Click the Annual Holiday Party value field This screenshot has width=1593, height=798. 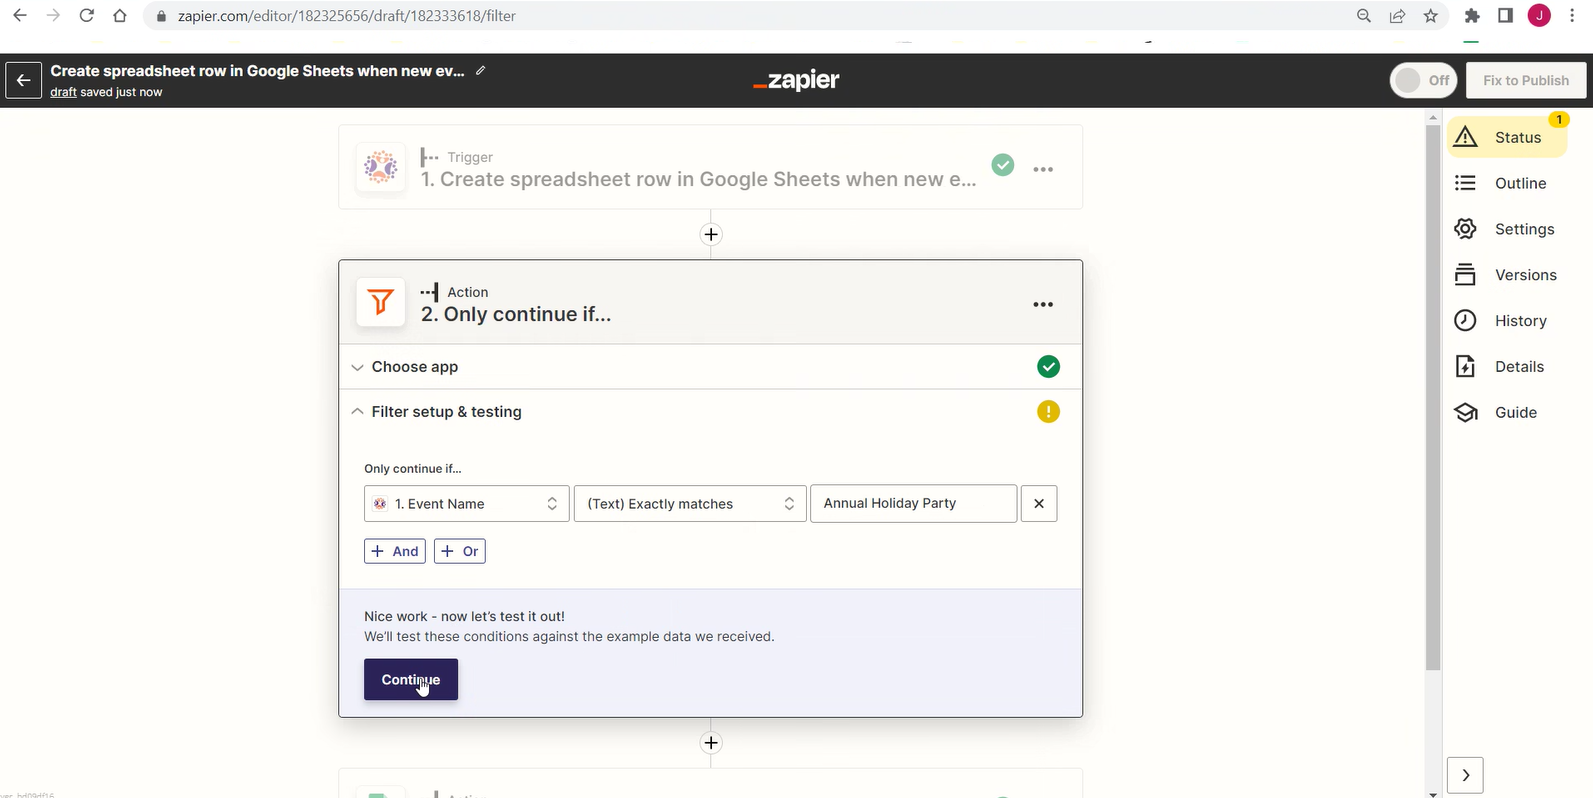913,503
